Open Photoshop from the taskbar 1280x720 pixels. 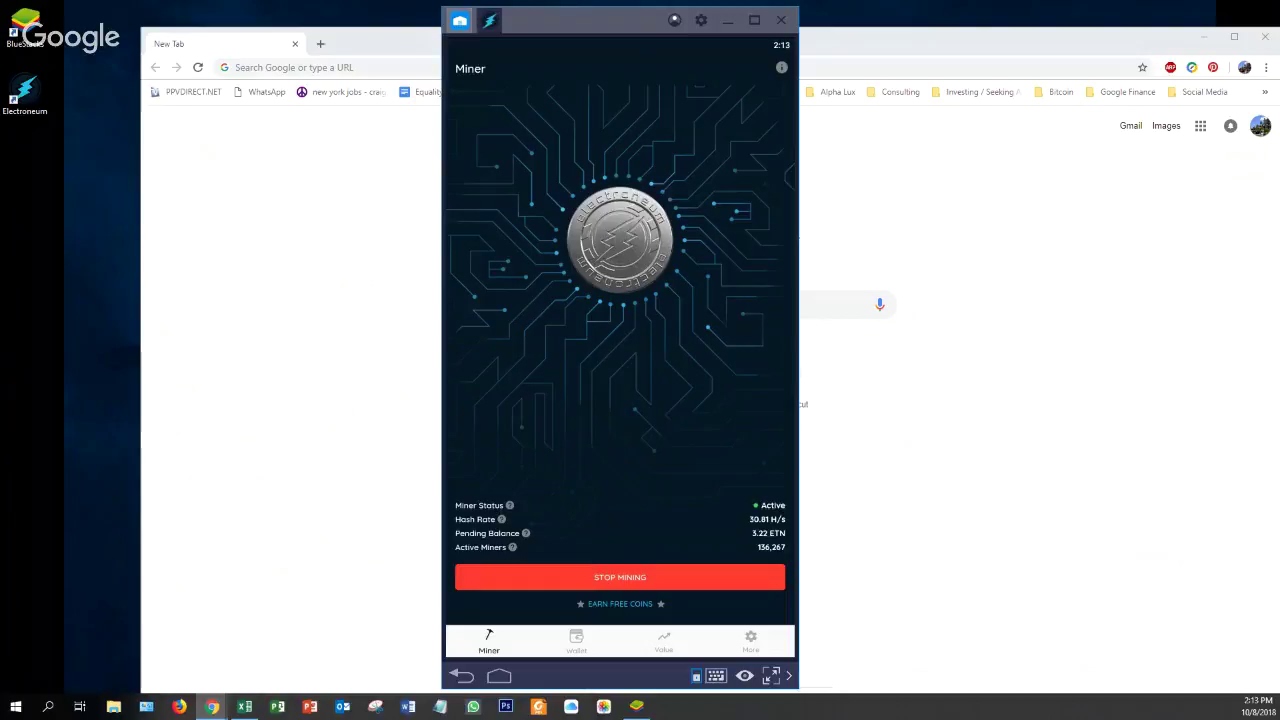[506, 707]
